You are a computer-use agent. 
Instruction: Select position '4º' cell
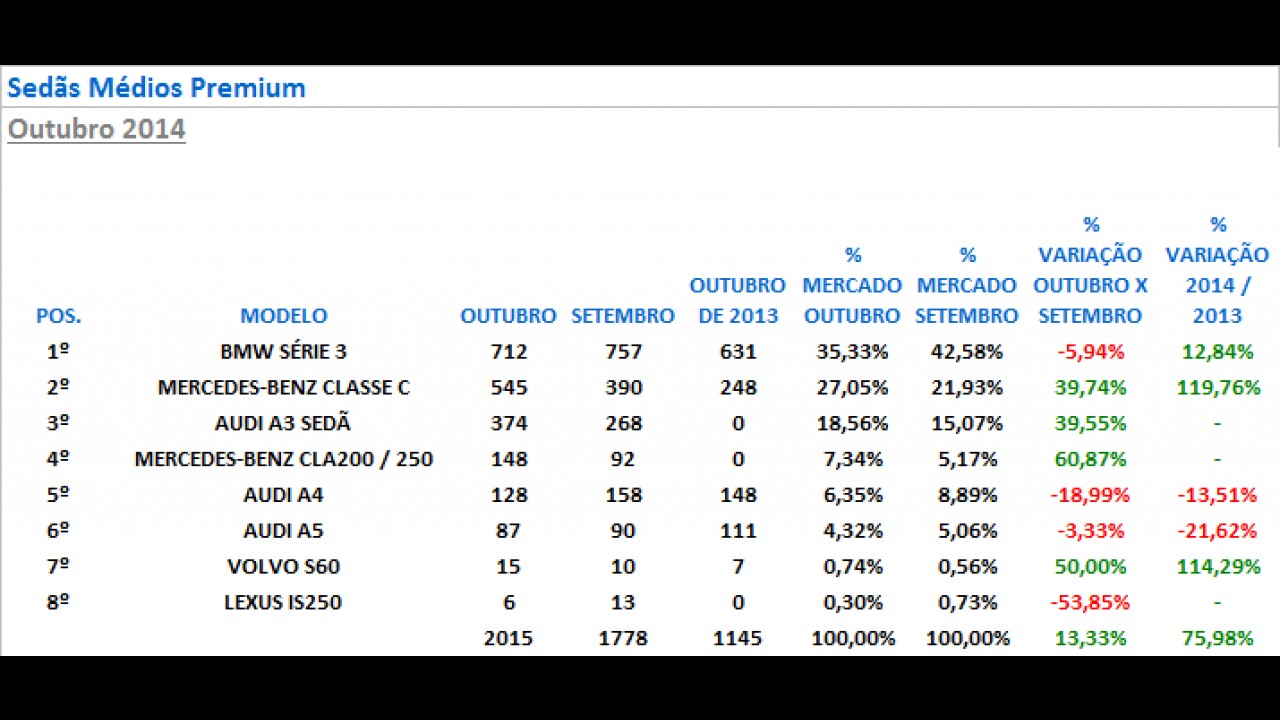click(x=59, y=460)
